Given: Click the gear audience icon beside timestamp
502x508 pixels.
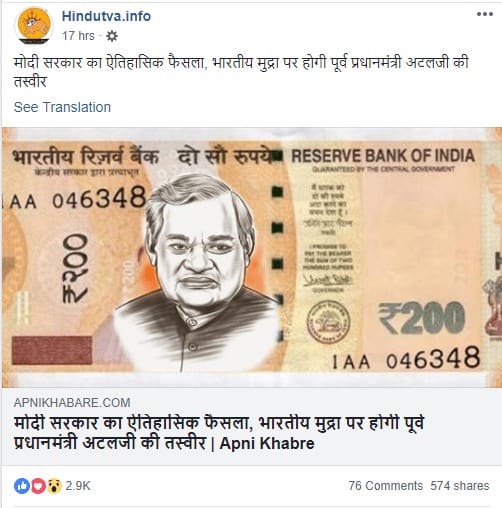Looking at the screenshot, I should click(112, 36).
